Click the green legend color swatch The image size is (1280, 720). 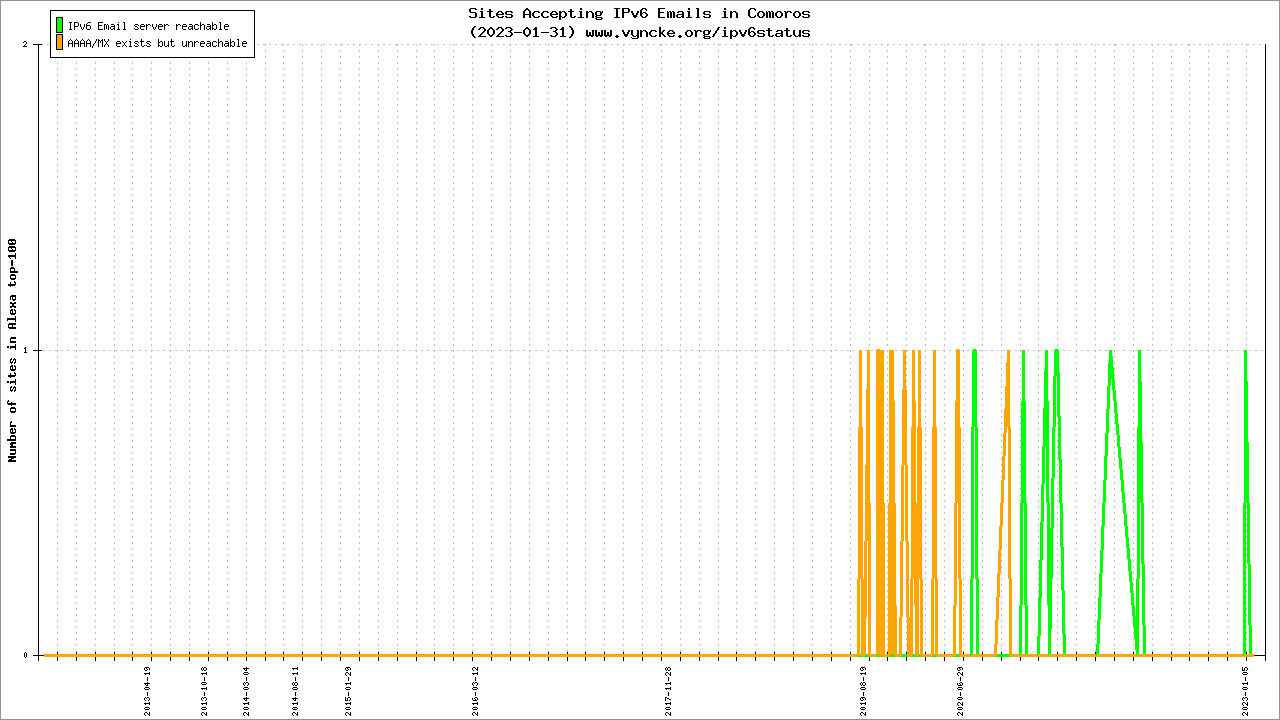[x=60, y=26]
